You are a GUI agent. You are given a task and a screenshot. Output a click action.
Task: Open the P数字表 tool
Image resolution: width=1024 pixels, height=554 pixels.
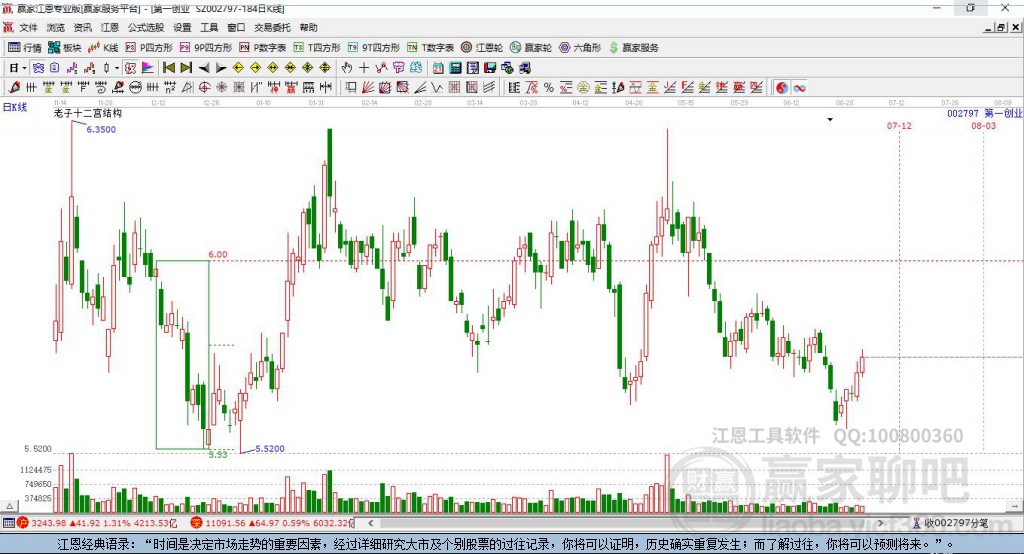pos(263,48)
